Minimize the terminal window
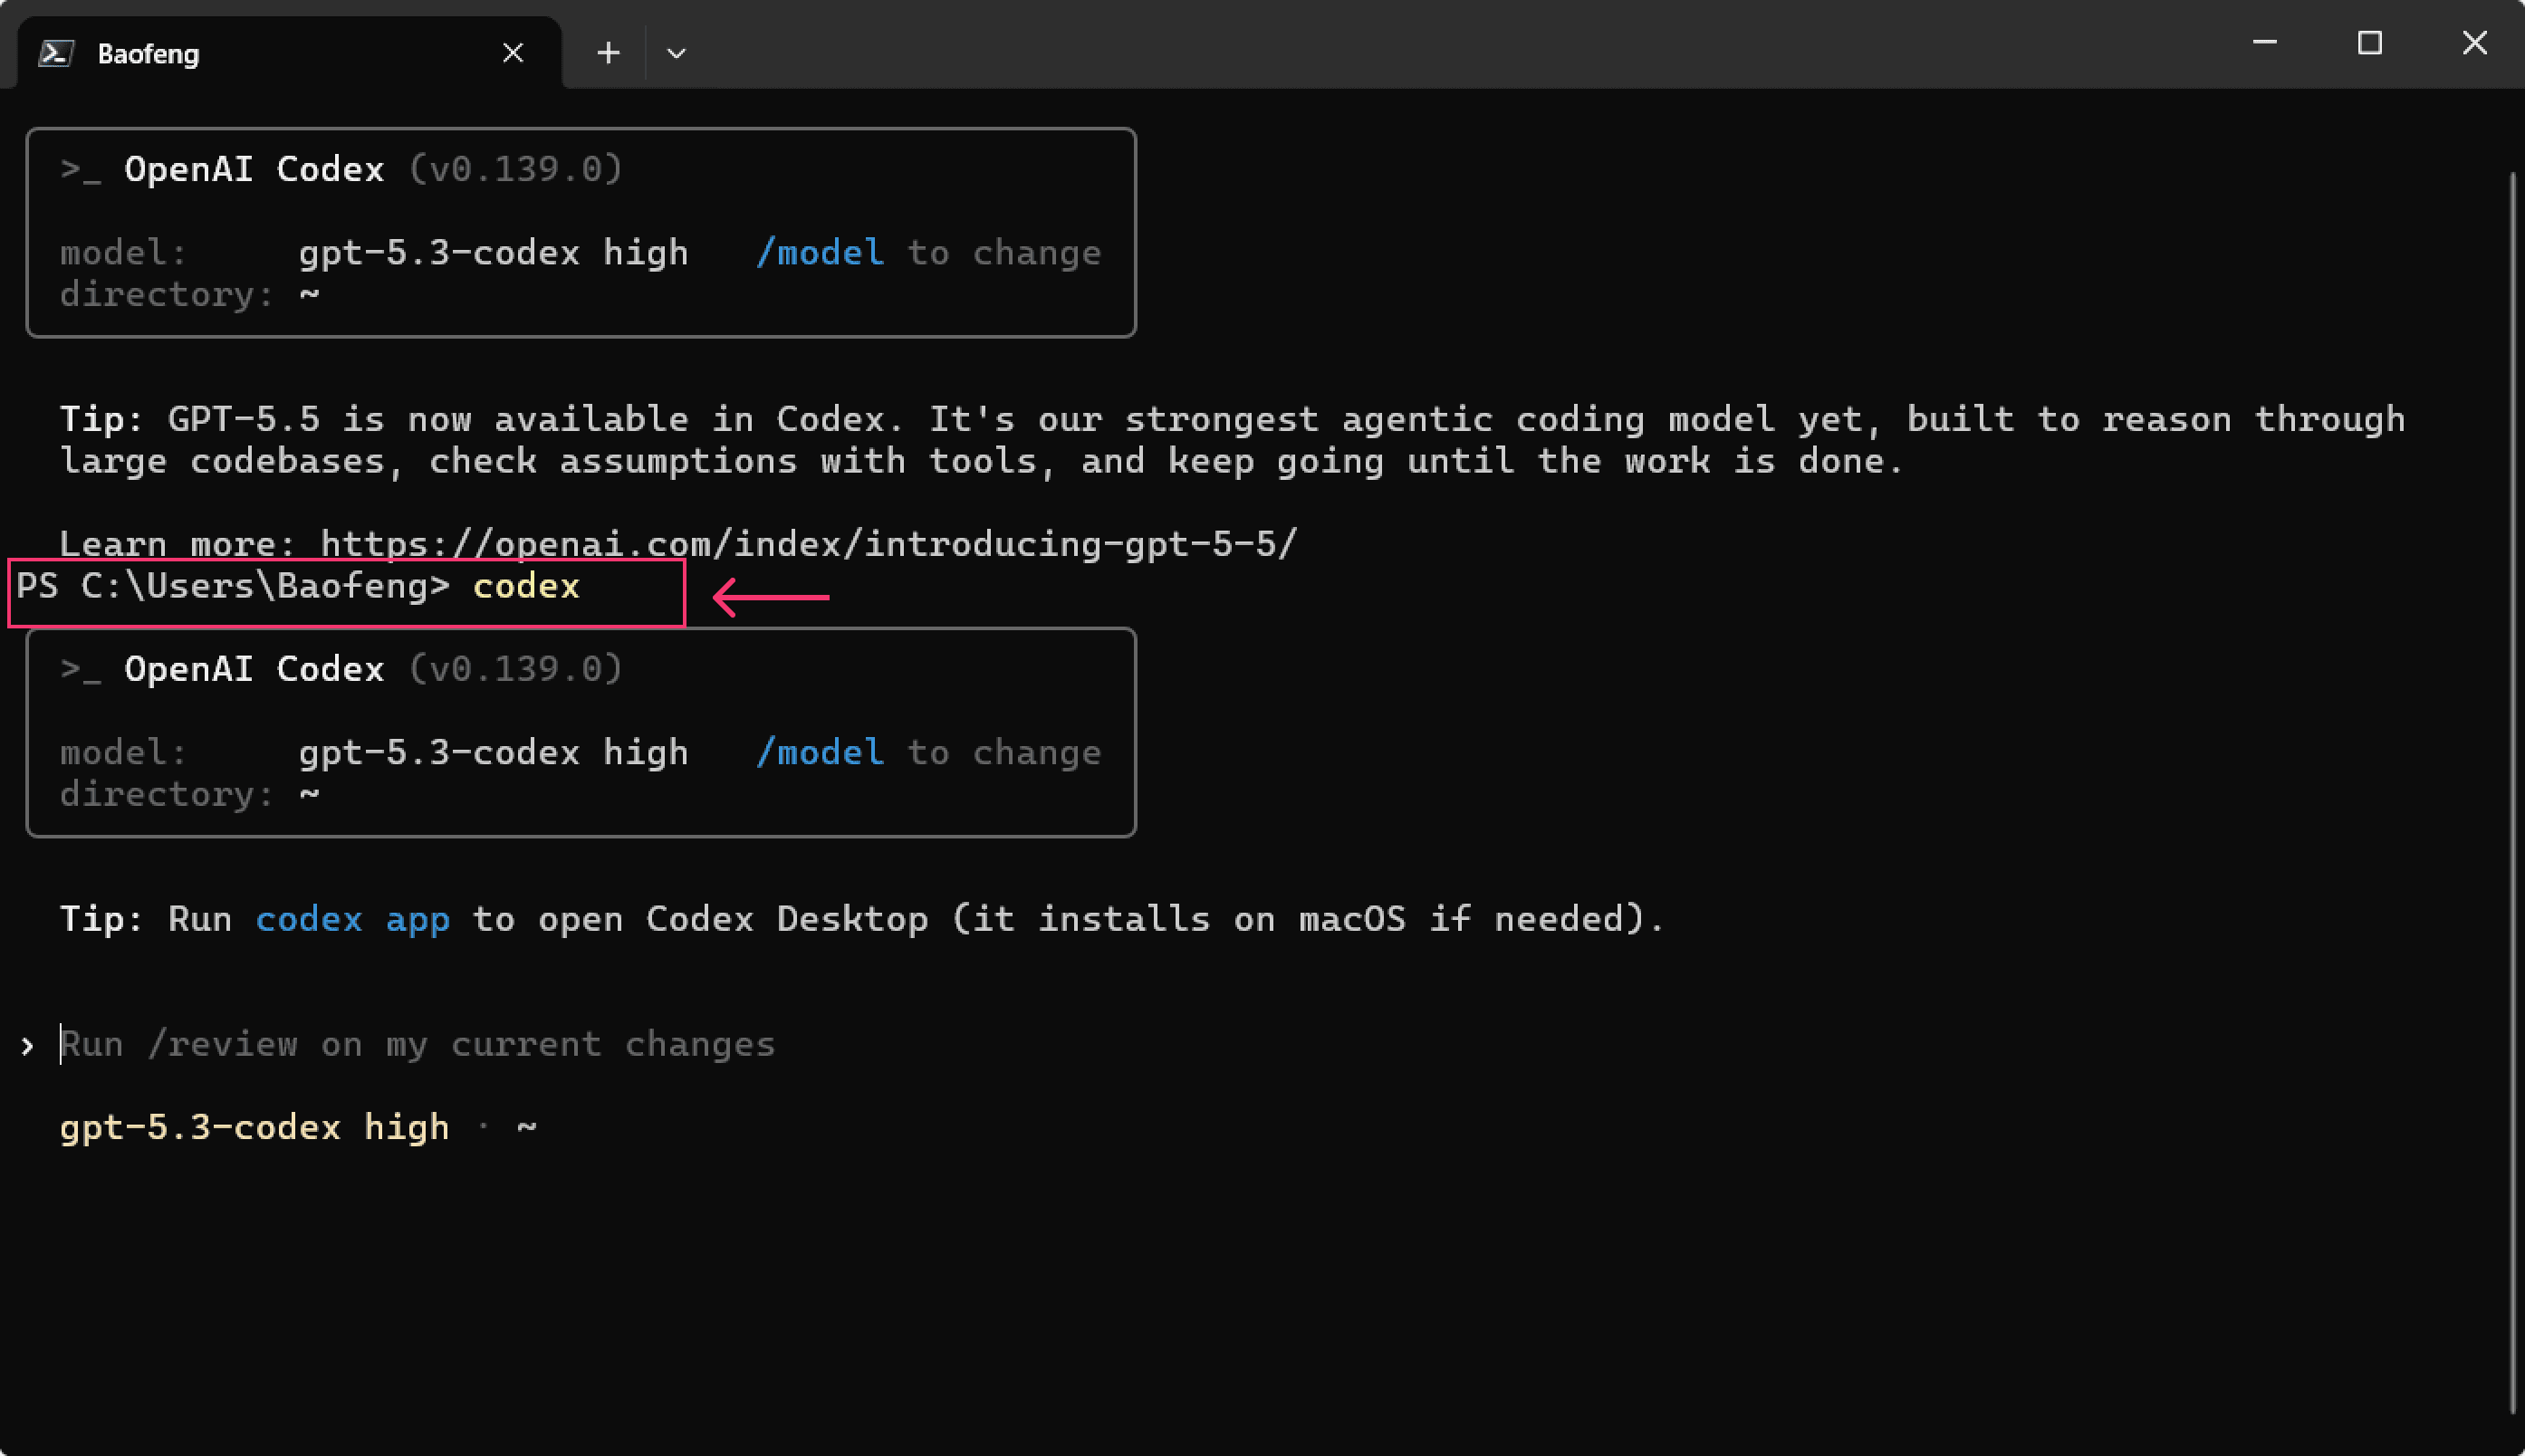Viewport: 2525px width, 1456px height. (2265, 43)
